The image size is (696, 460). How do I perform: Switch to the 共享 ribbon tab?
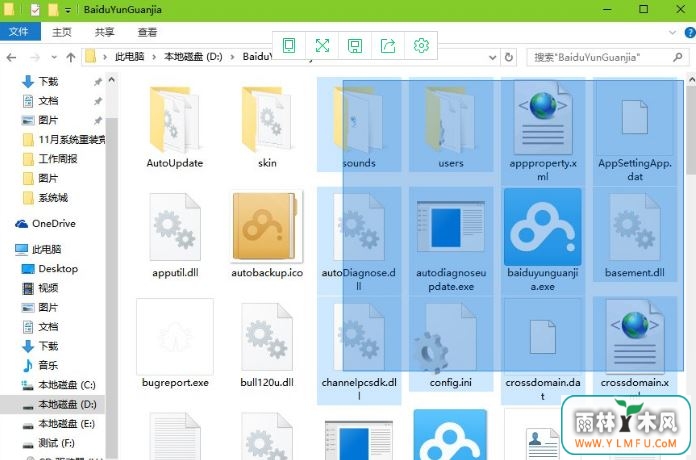(104, 32)
